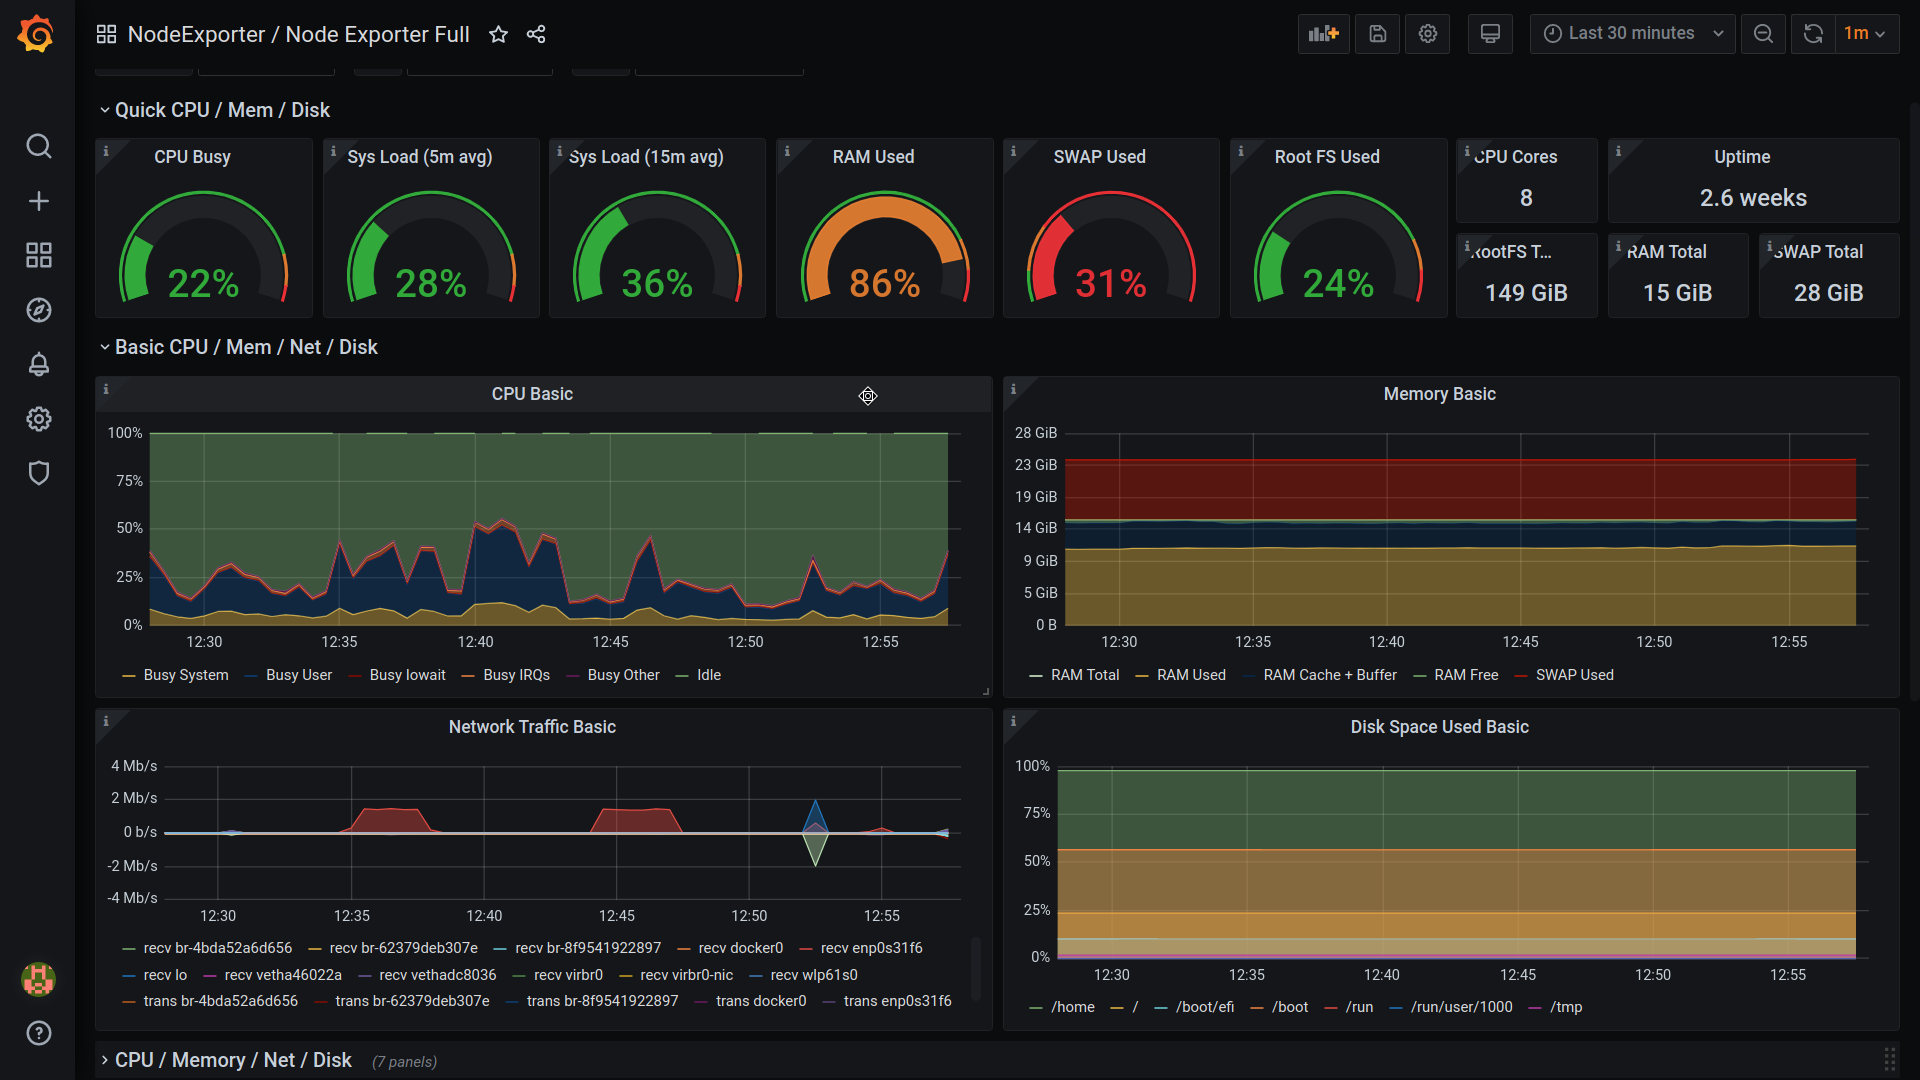Viewport: 1920px width, 1080px height.
Task: Click the Grafana search icon
Action: (x=36, y=146)
